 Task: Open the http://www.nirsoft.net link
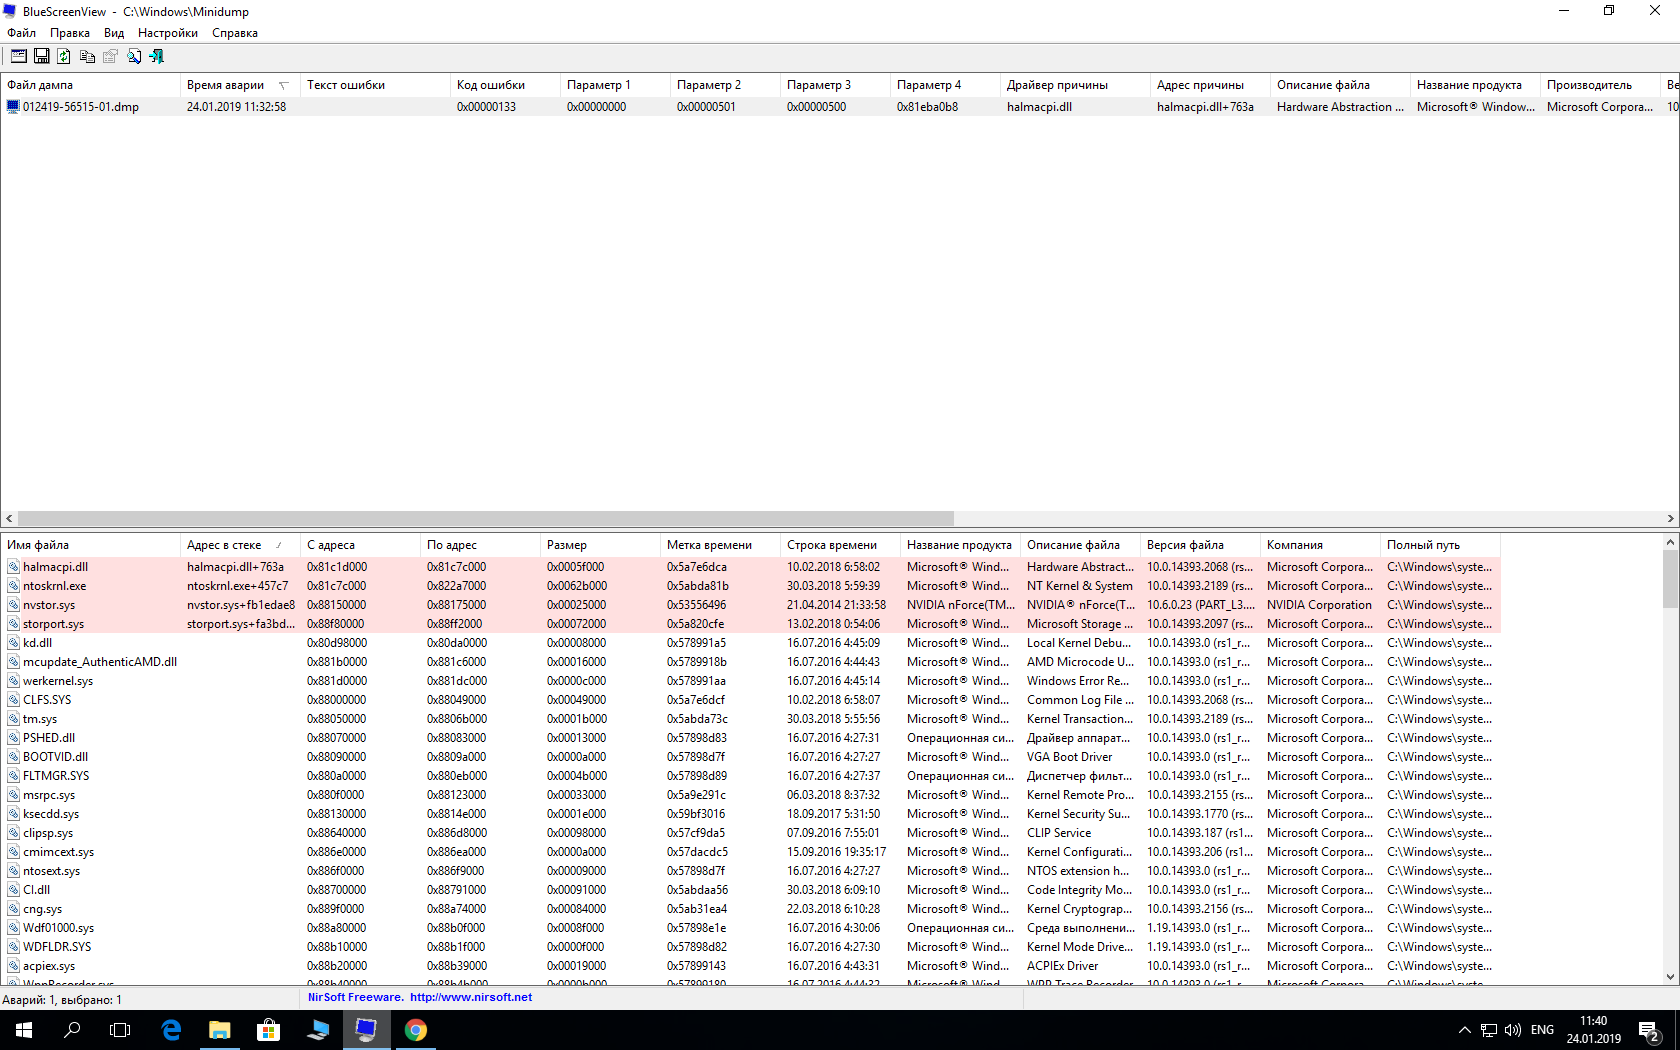[471, 997]
